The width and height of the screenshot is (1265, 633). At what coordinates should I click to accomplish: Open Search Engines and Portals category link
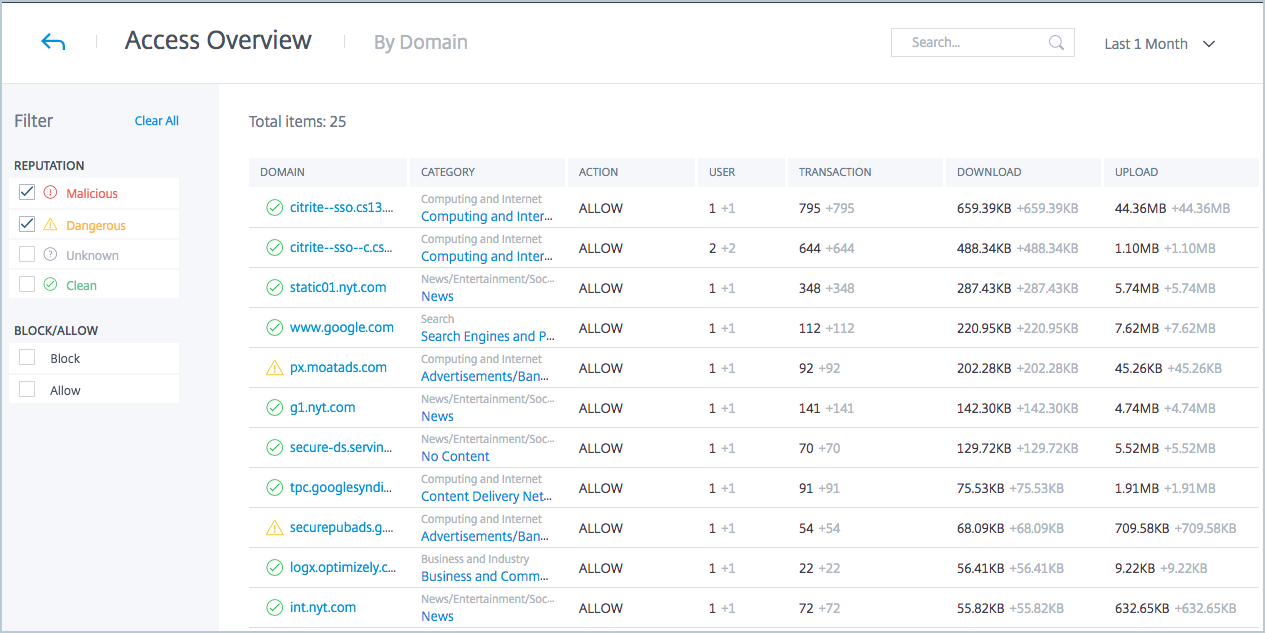[x=487, y=336]
